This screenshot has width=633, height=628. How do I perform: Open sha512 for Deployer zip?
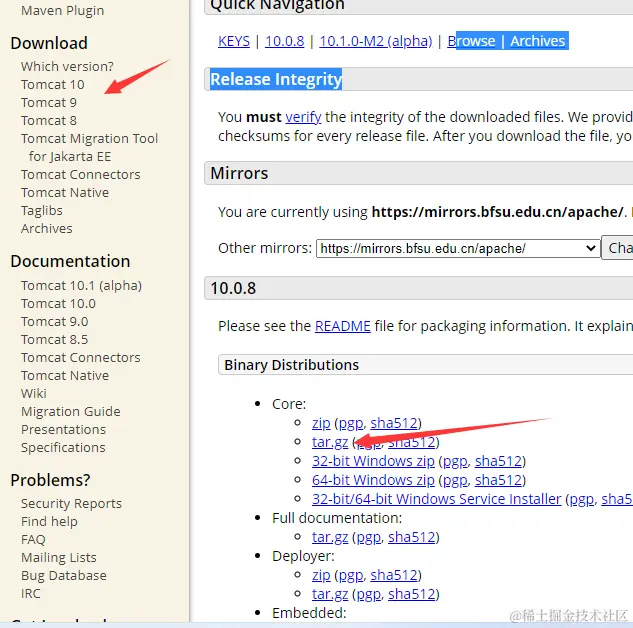pos(394,575)
